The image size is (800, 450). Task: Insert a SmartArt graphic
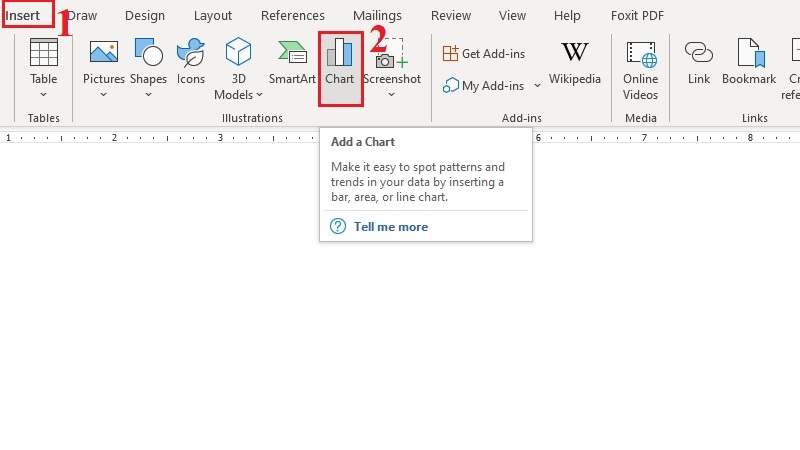(x=292, y=61)
